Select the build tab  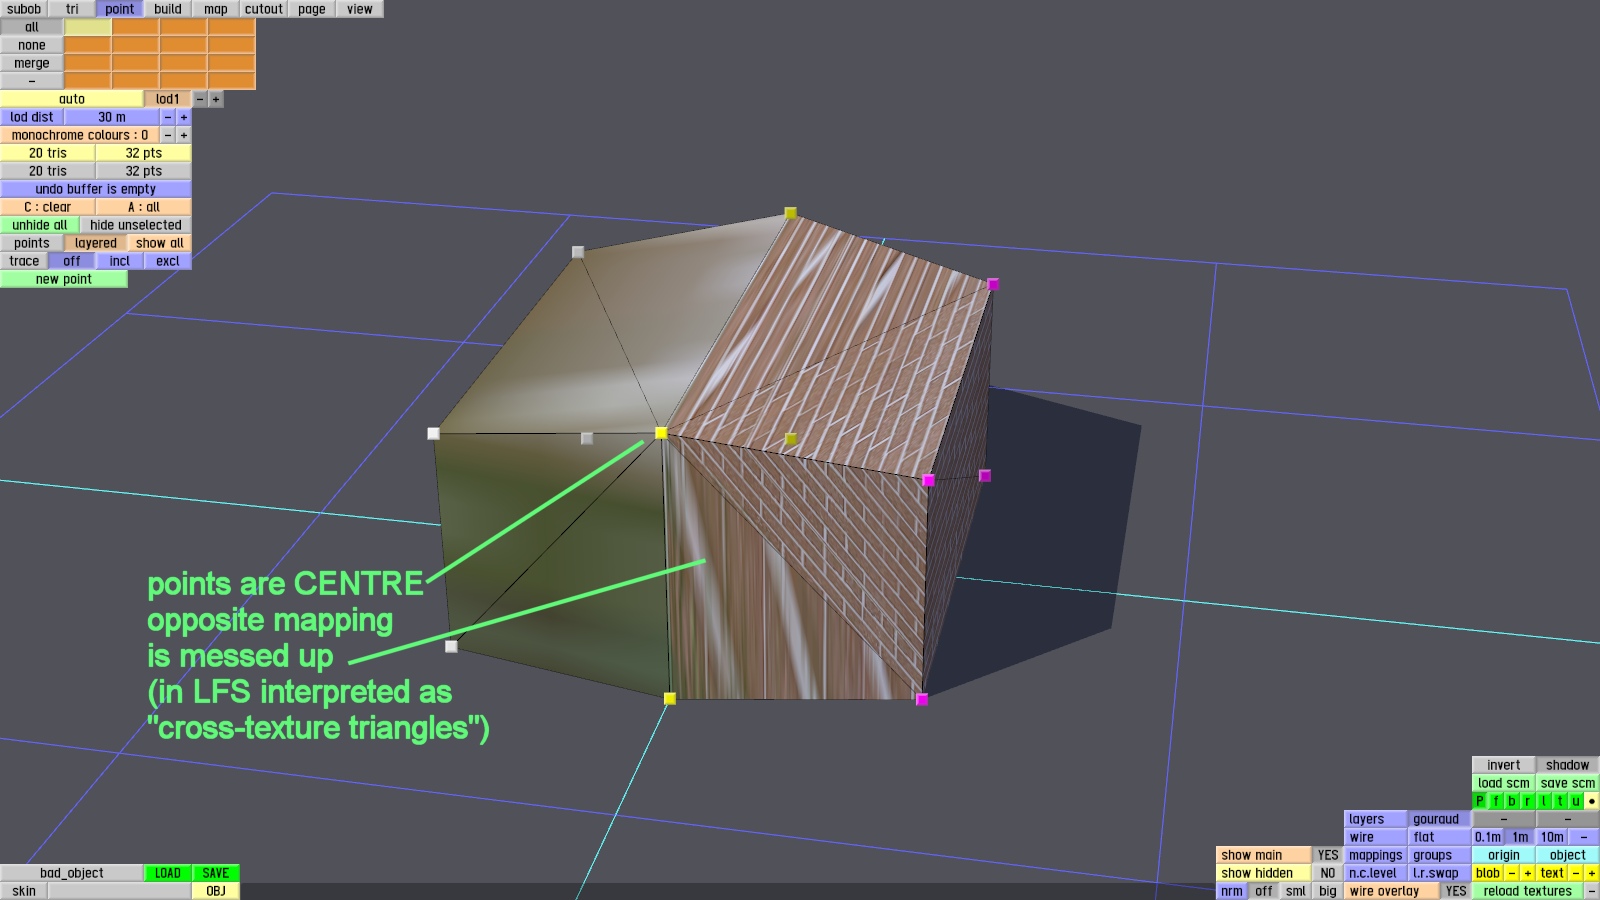point(168,9)
